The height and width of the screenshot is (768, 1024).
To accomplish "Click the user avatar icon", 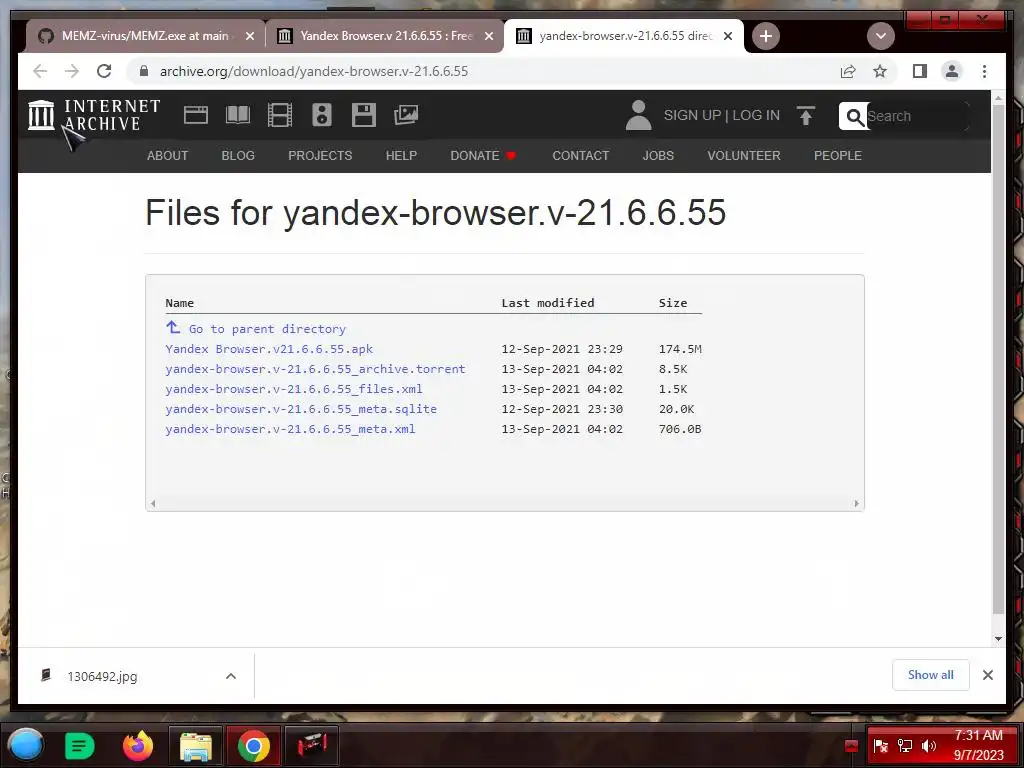I will (x=638, y=116).
